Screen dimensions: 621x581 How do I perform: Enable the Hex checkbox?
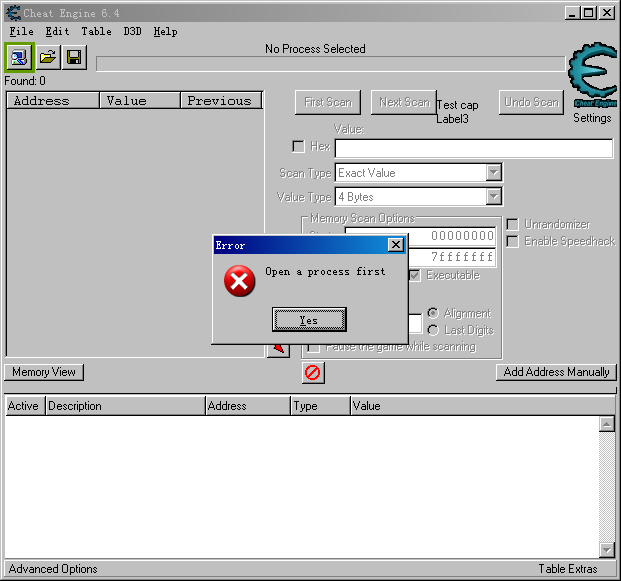pyautogui.click(x=298, y=147)
